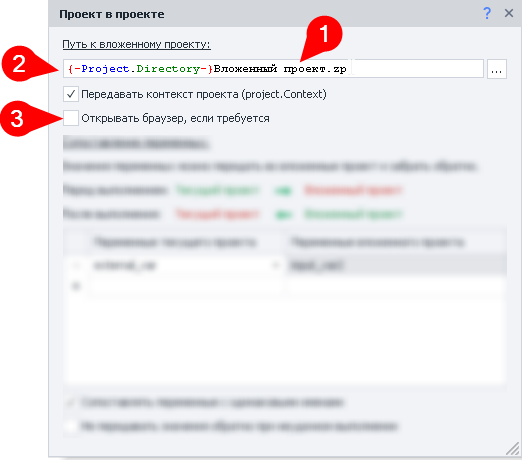Expand the external_var dropdown in the table
The height and width of the screenshot is (460, 522).
click(275, 265)
